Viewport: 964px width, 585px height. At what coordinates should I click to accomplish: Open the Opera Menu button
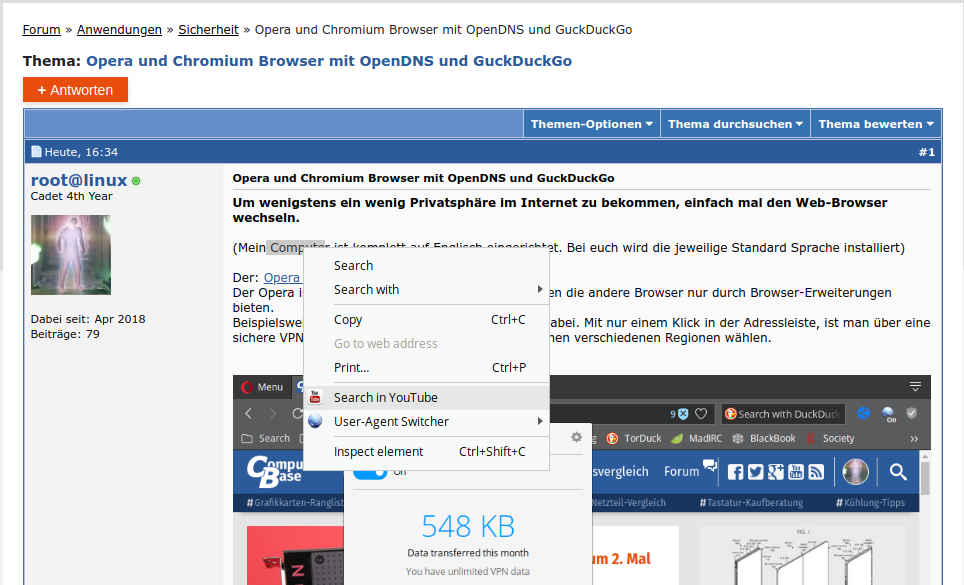click(263, 387)
